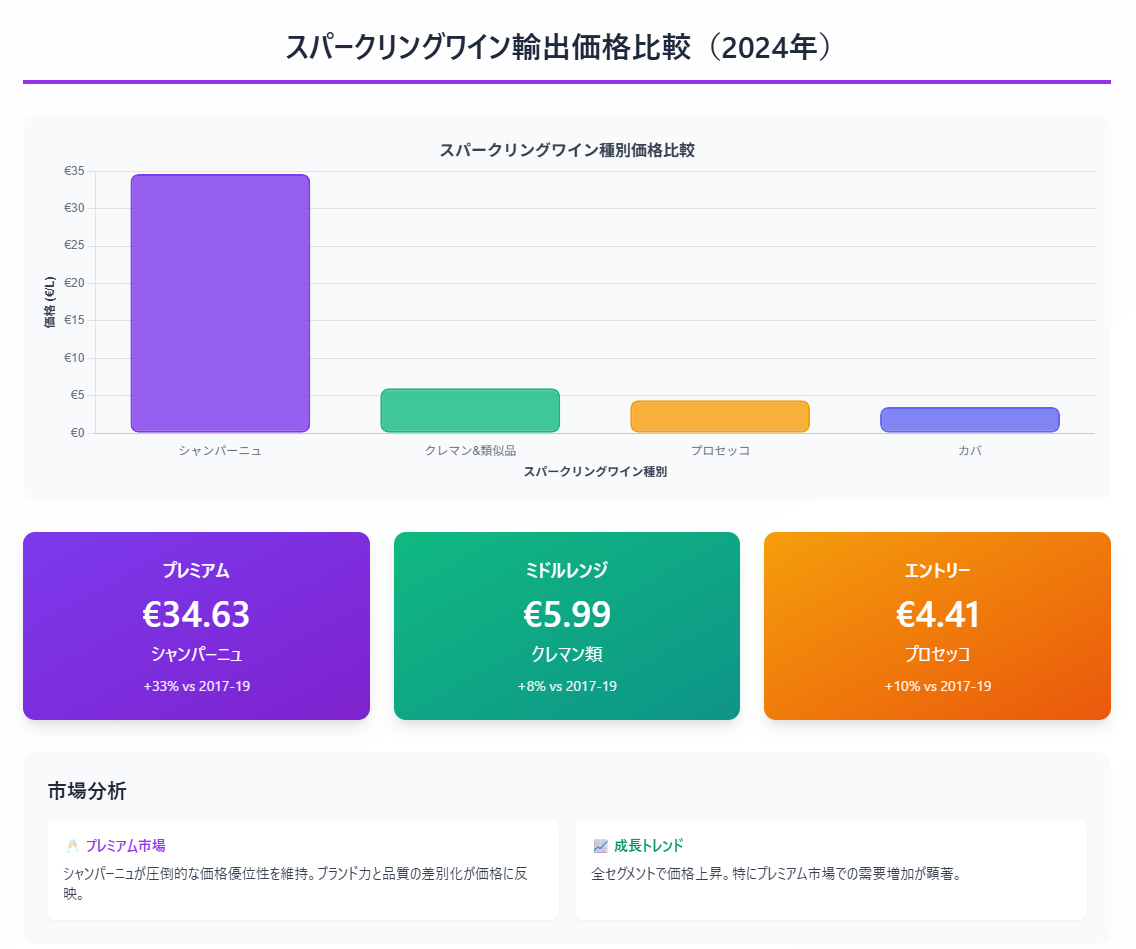The image size is (1136, 949).
Task: Click the champagne glass icon beside プレミアム市場
Action: [72, 846]
